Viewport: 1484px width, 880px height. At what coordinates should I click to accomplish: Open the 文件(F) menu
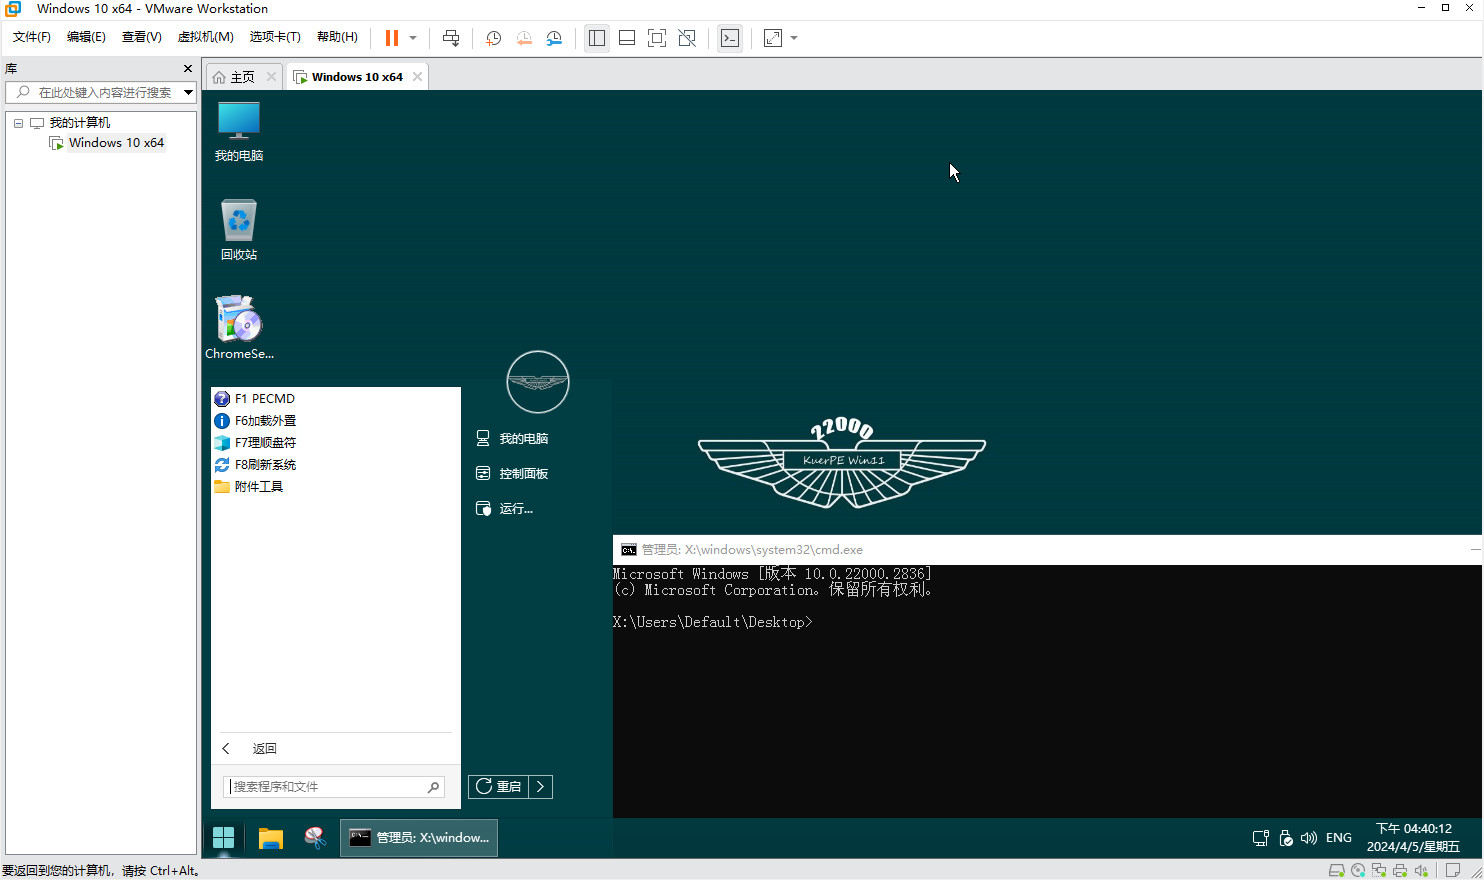[x=32, y=37]
